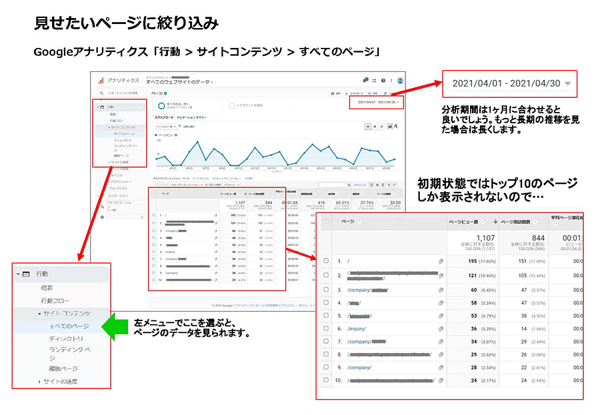Select すべてのページ in the enlarged sidebar menu
Viewport: 600px width, 415px height.
[69, 326]
